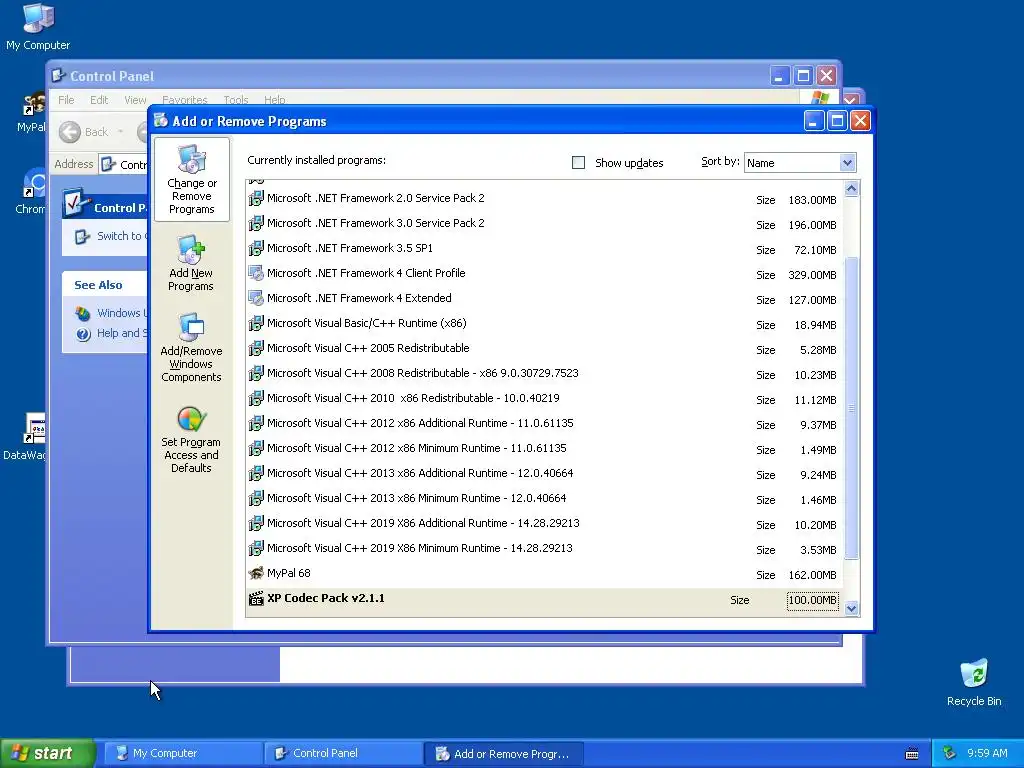The height and width of the screenshot is (768, 1024).
Task: Click icon of Visual C++ 2013 Additional Runtime
Action: click(256, 473)
